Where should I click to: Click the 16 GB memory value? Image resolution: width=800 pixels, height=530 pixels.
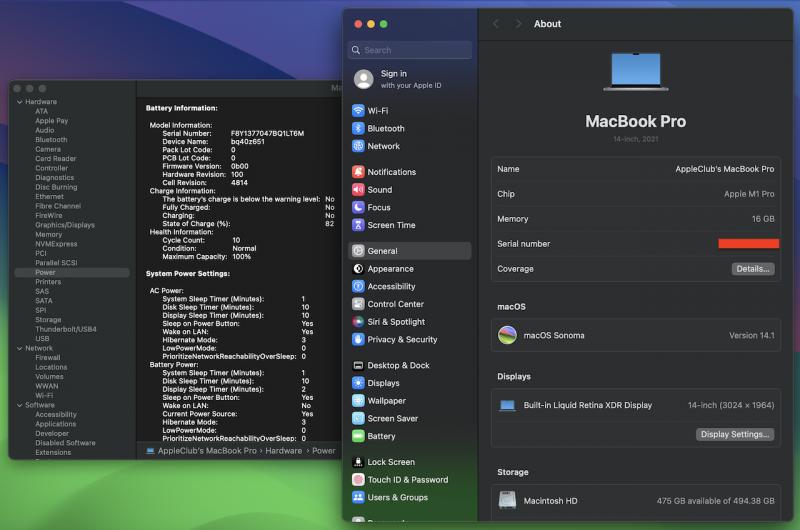point(763,219)
